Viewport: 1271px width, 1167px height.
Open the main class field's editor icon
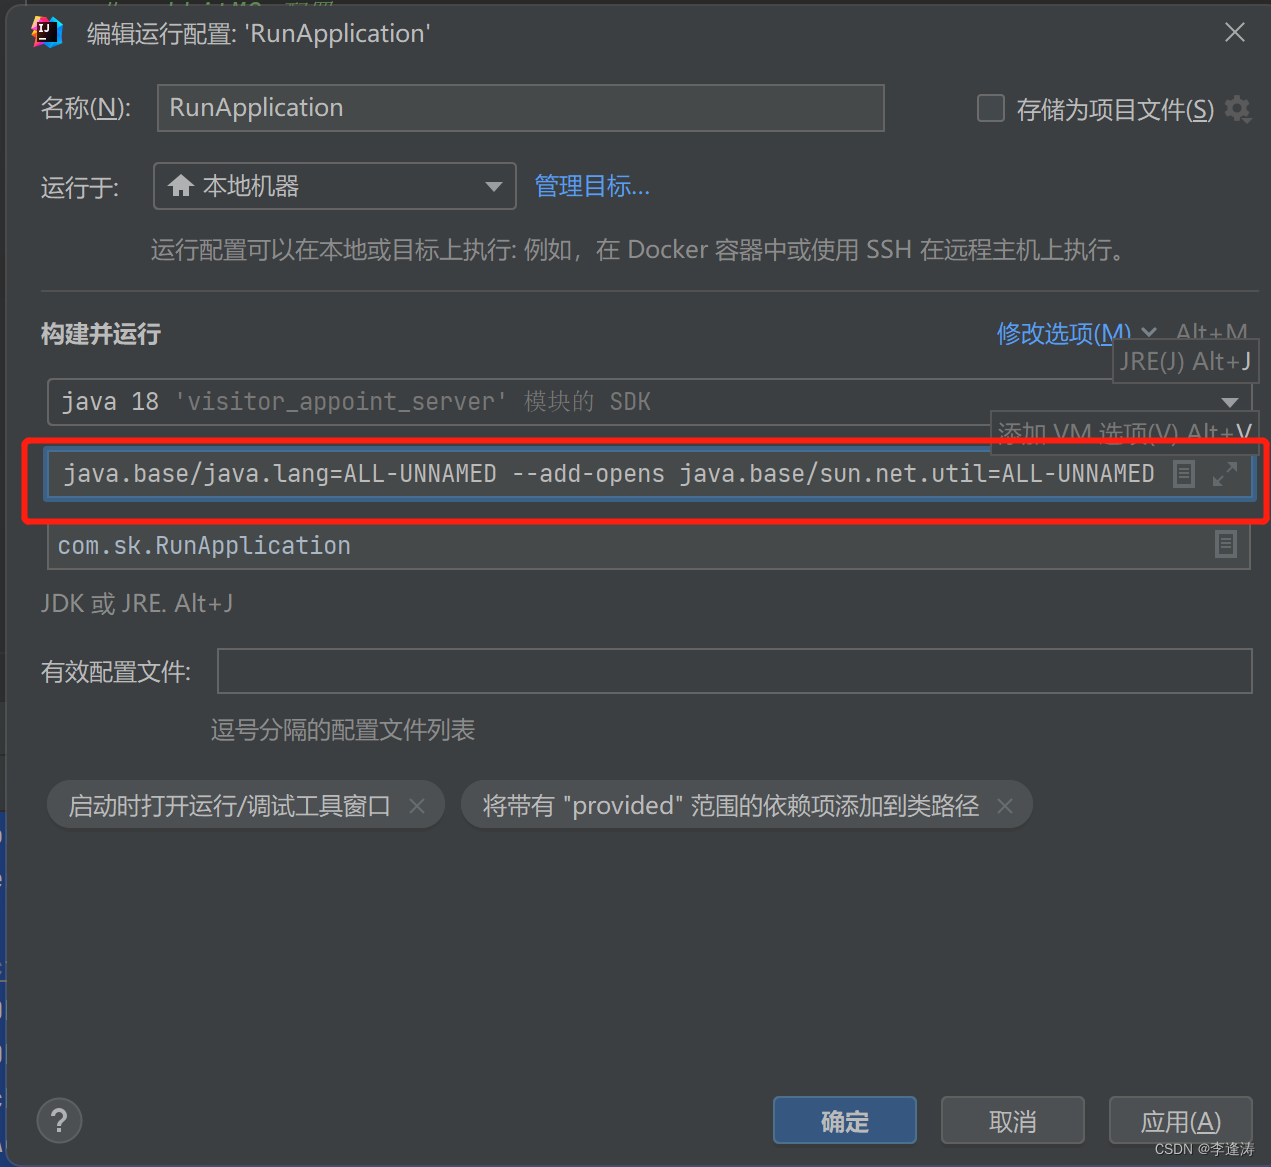(1226, 544)
